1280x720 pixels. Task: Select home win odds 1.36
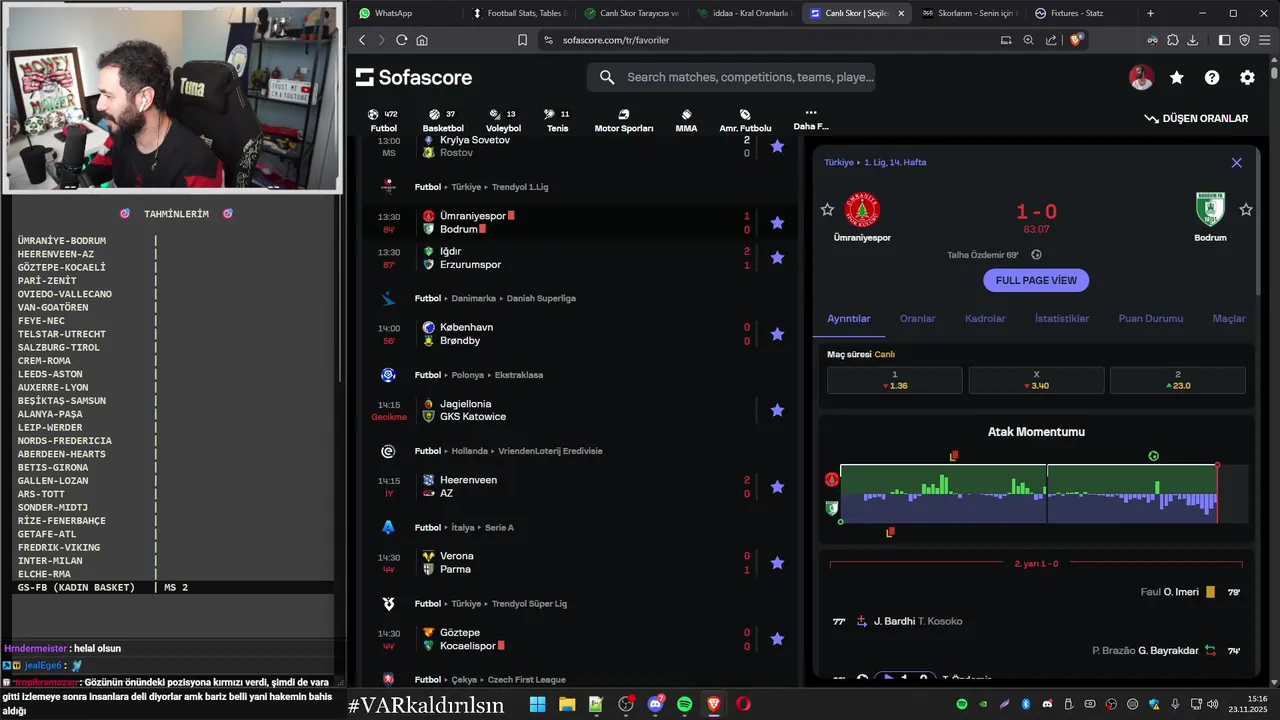point(894,380)
